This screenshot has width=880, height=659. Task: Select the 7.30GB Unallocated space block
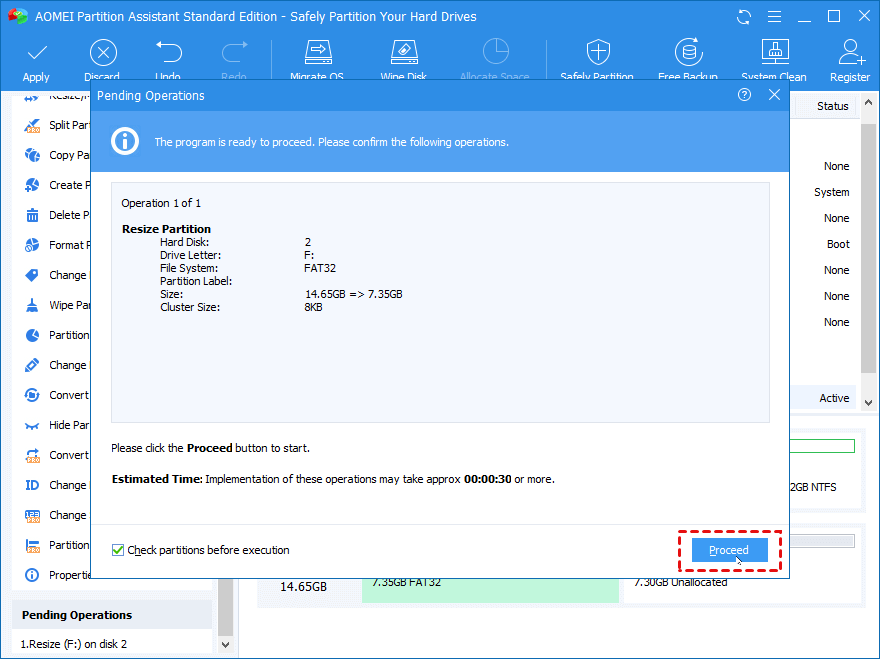[x=740, y=590]
